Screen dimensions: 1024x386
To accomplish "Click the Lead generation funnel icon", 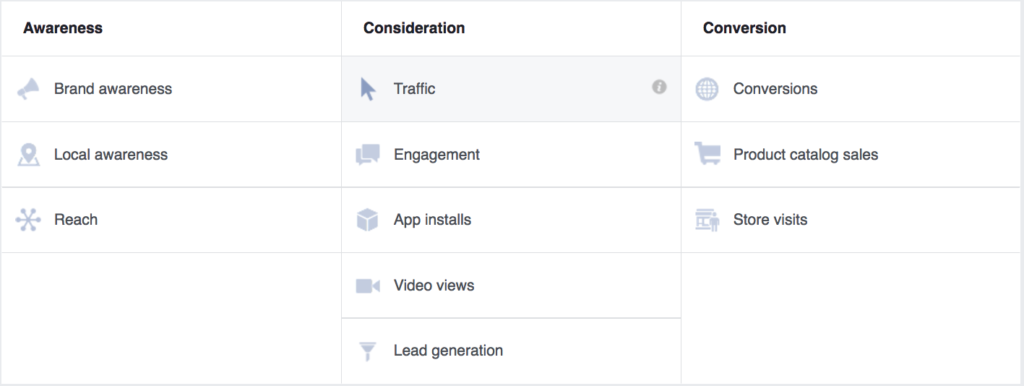I will pos(368,351).
